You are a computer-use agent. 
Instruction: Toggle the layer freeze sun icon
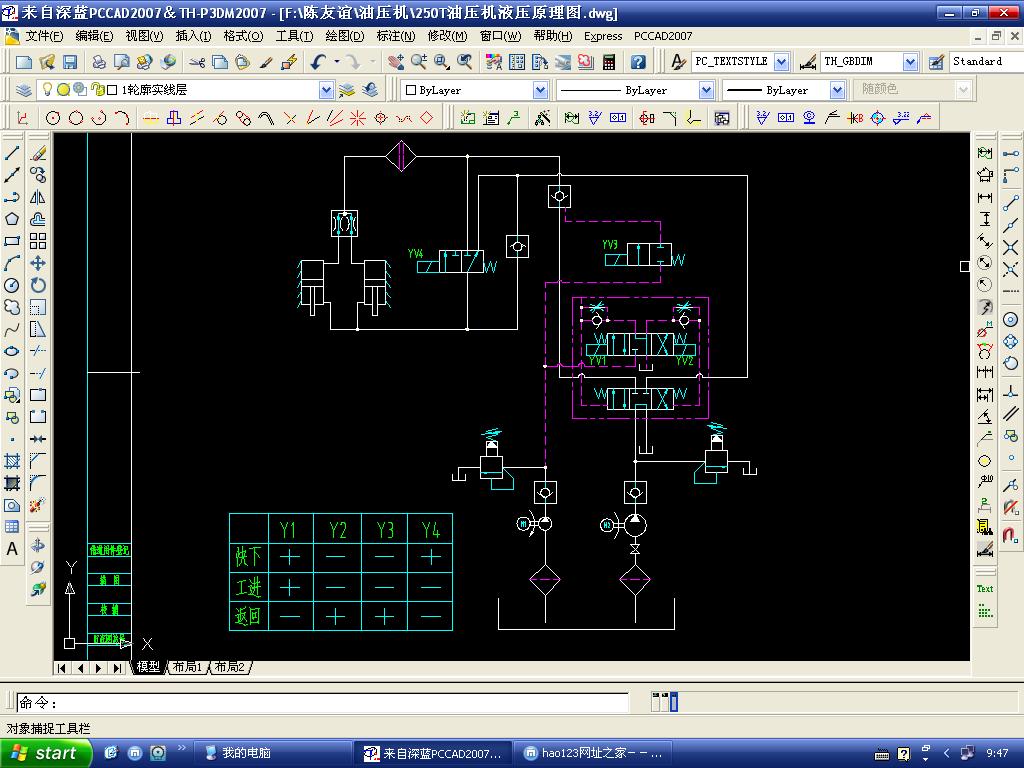click(63, 89)
